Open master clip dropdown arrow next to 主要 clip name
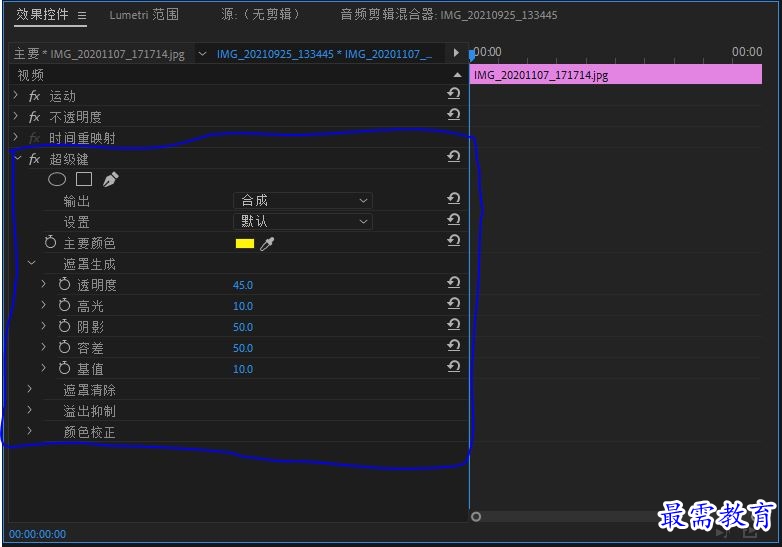The width and height of the screenshot is (782, 547). (202, 53)
